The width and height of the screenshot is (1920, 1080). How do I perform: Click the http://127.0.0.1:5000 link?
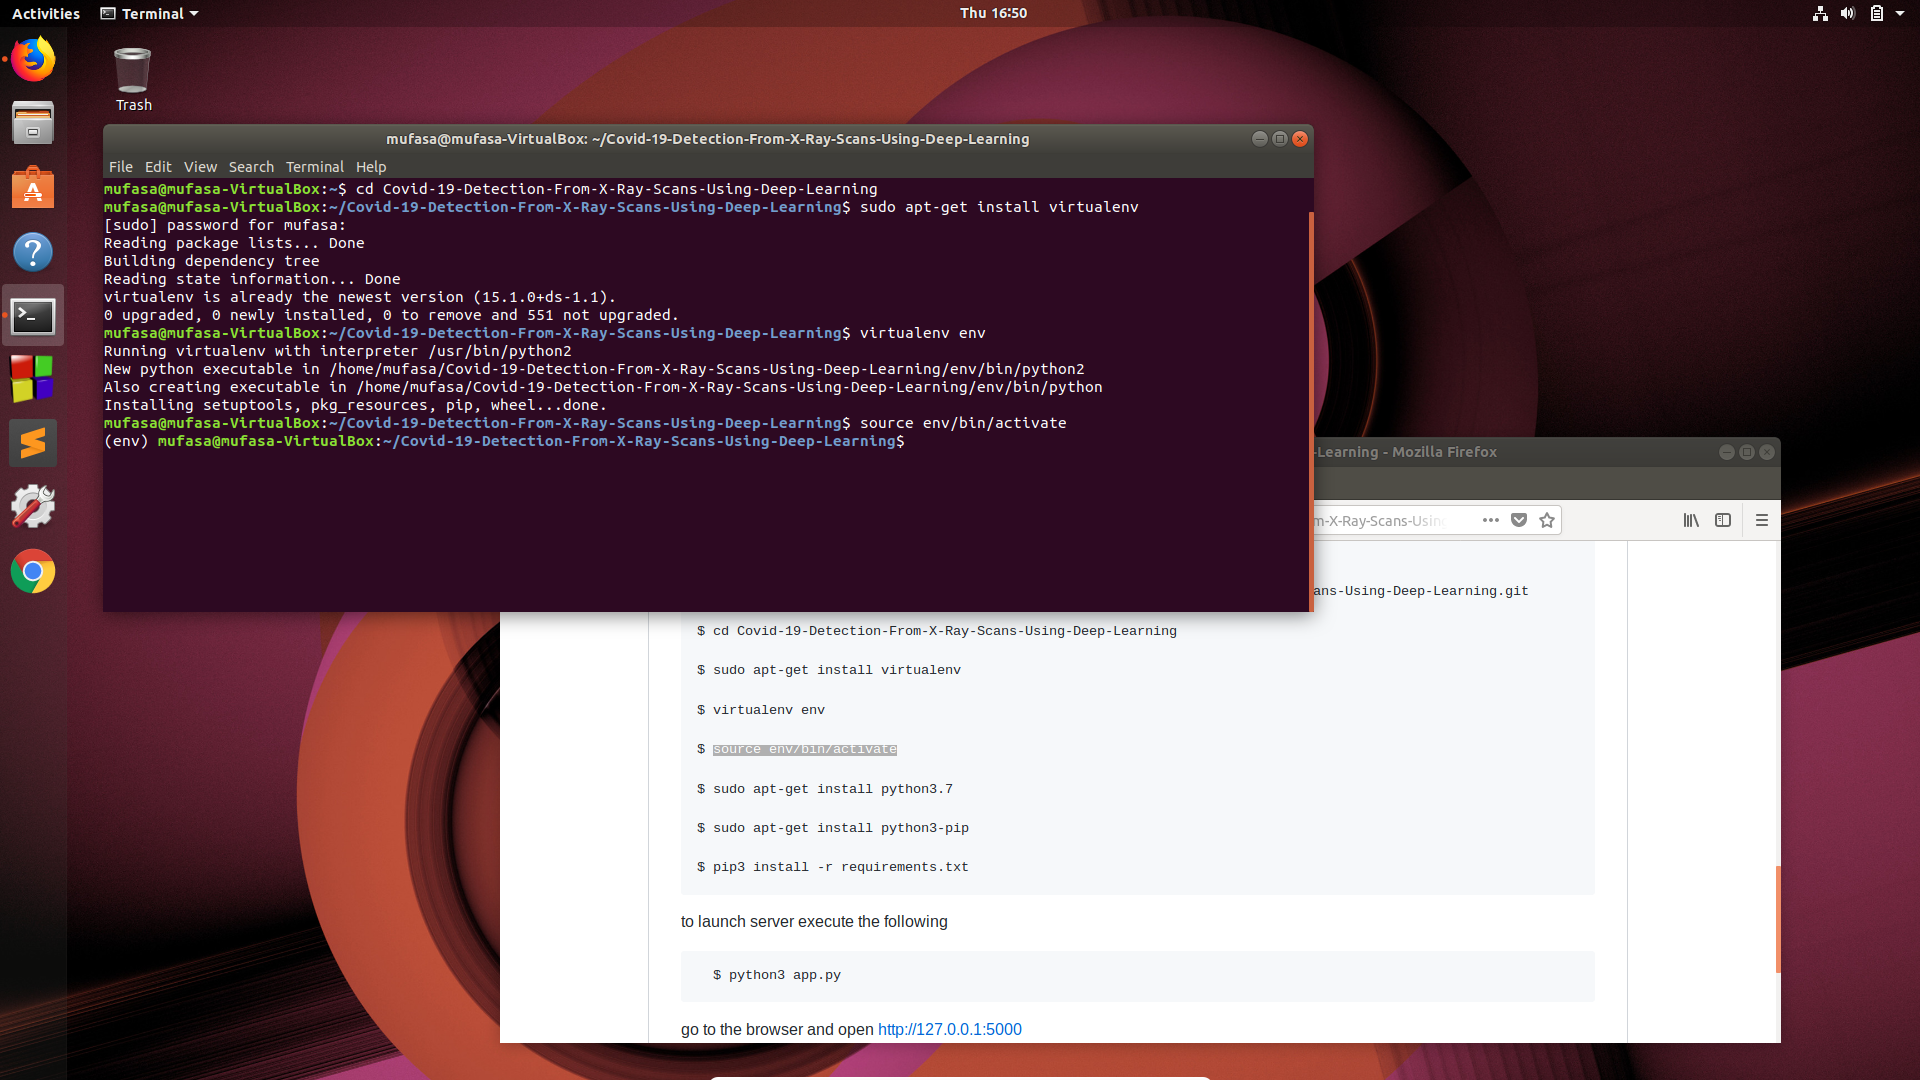coord(949,1029)
